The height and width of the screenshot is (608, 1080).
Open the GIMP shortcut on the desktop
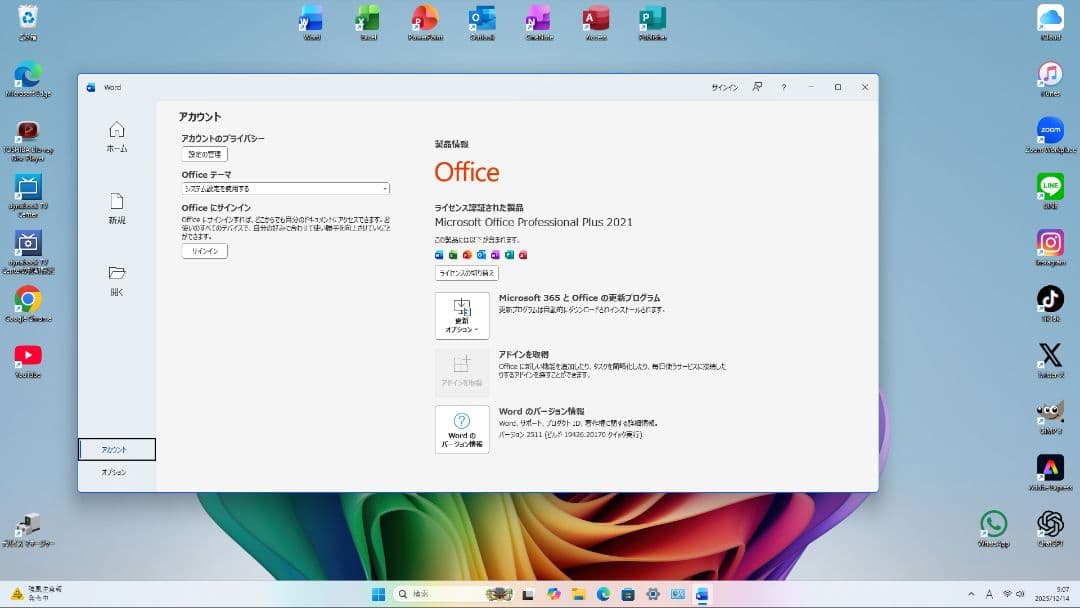[1050, 413]
